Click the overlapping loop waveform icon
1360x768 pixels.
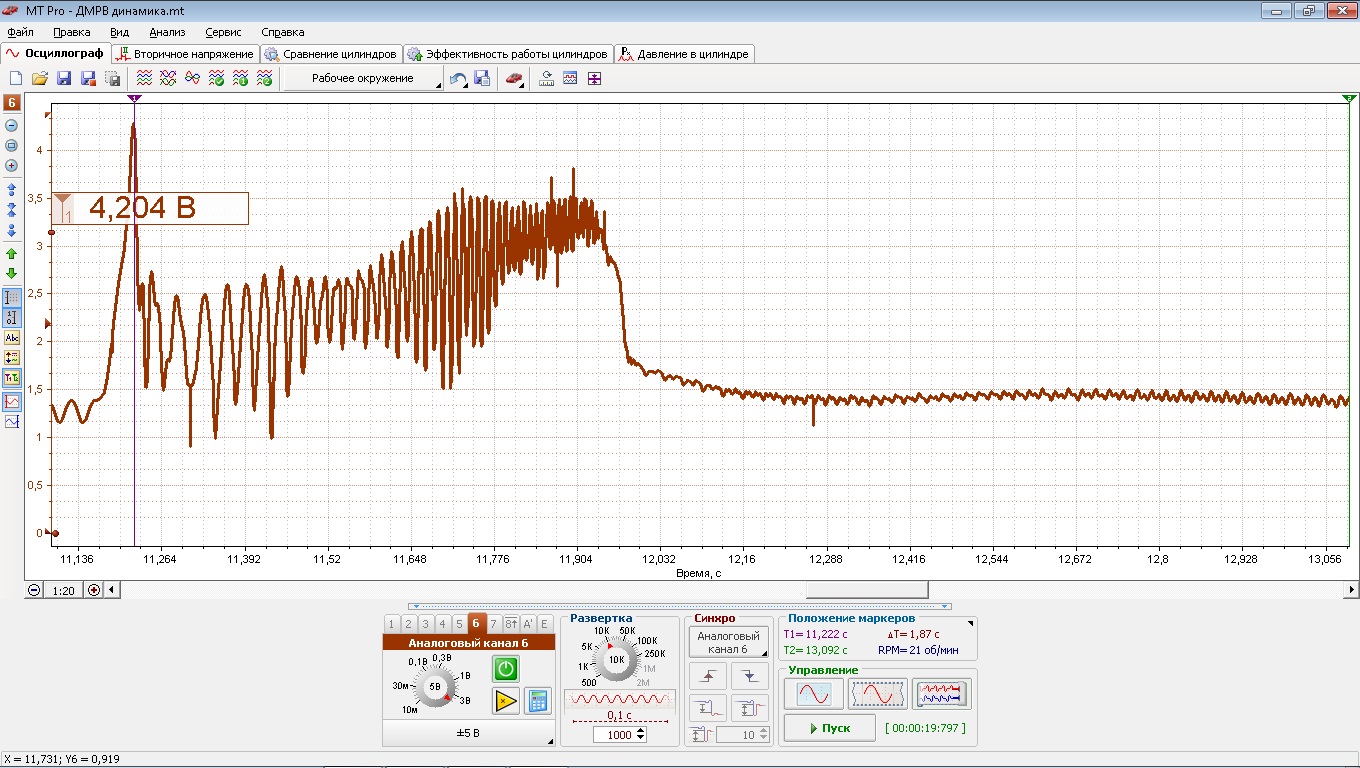(193, 78)
